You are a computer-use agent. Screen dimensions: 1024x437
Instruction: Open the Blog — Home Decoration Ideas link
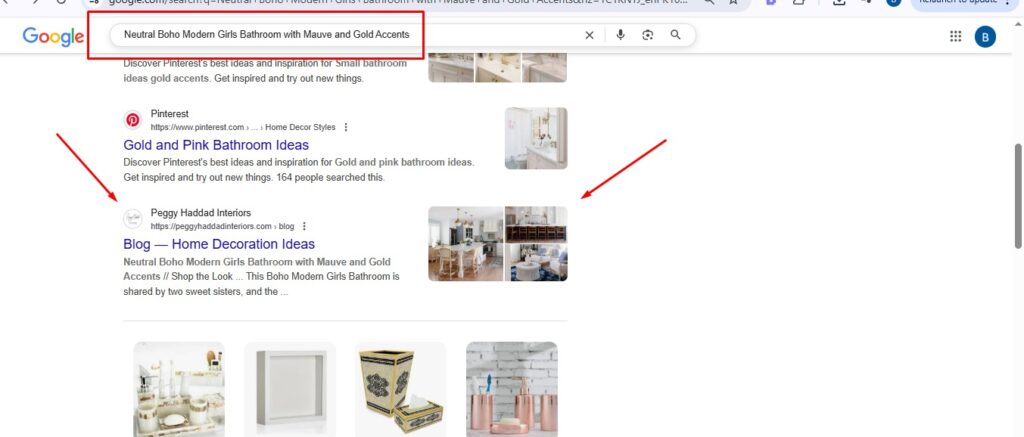(219, 244)
